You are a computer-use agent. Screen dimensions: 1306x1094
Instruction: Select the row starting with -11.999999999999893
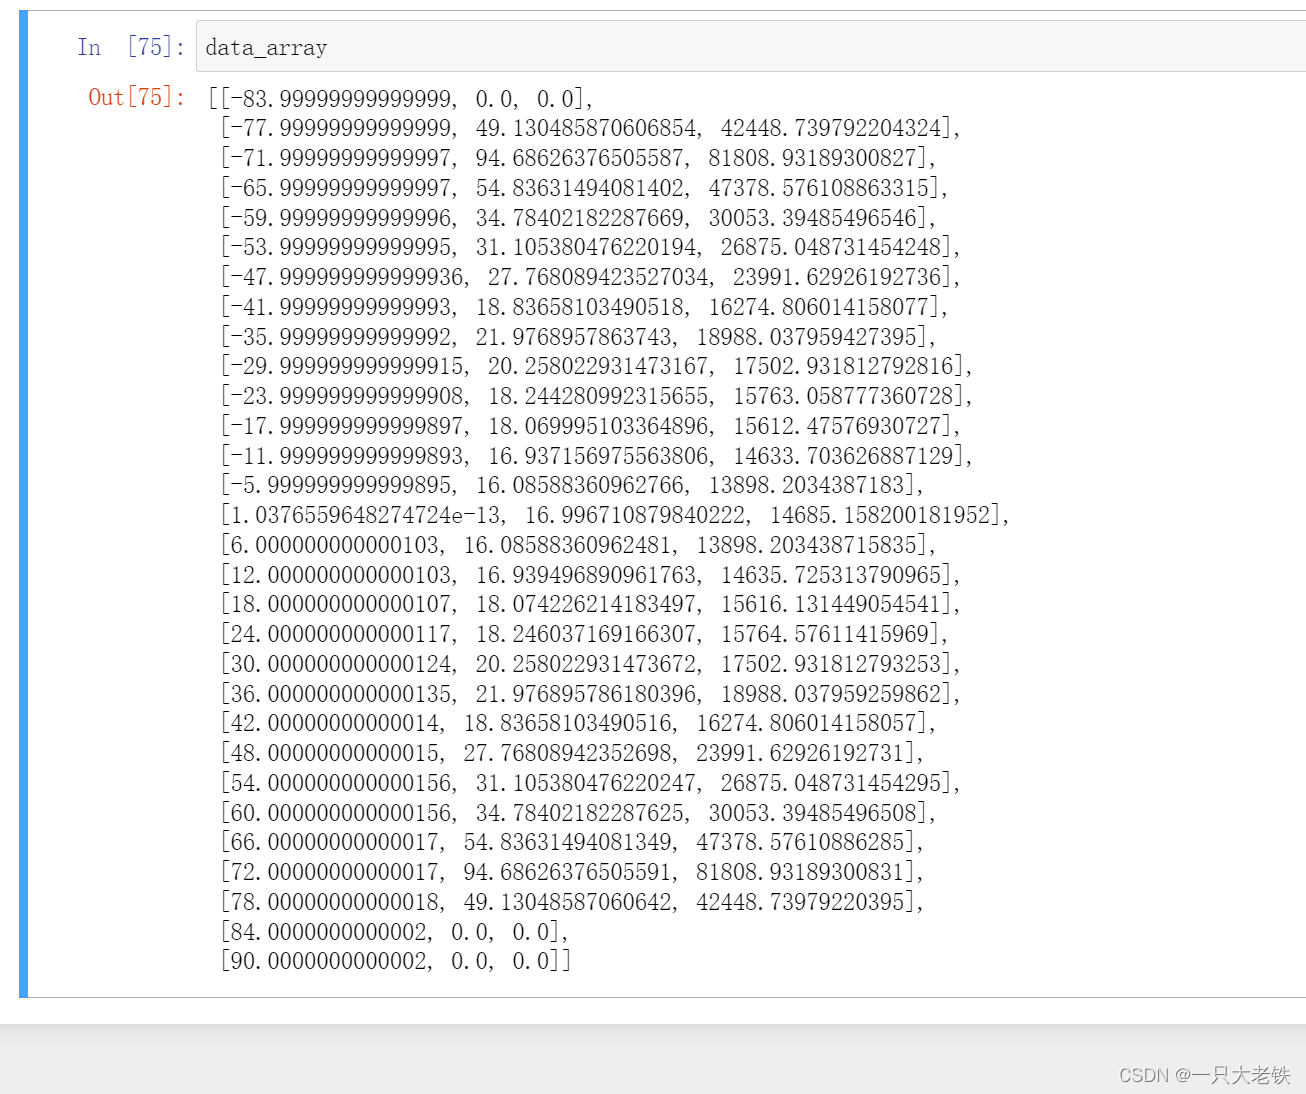pyautogui.click(x=597, y=456)
